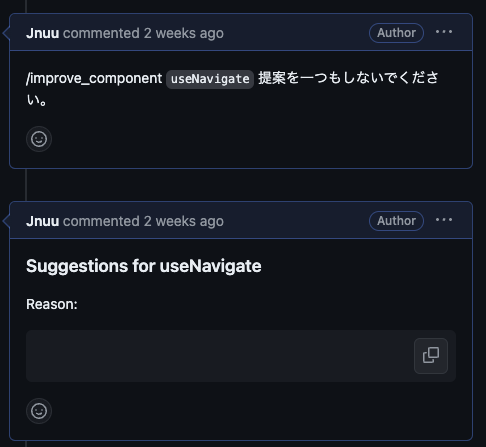This screenshot has width=486, height=447.
Task: Click inside the empty code block
Action: tap(220, 356)
